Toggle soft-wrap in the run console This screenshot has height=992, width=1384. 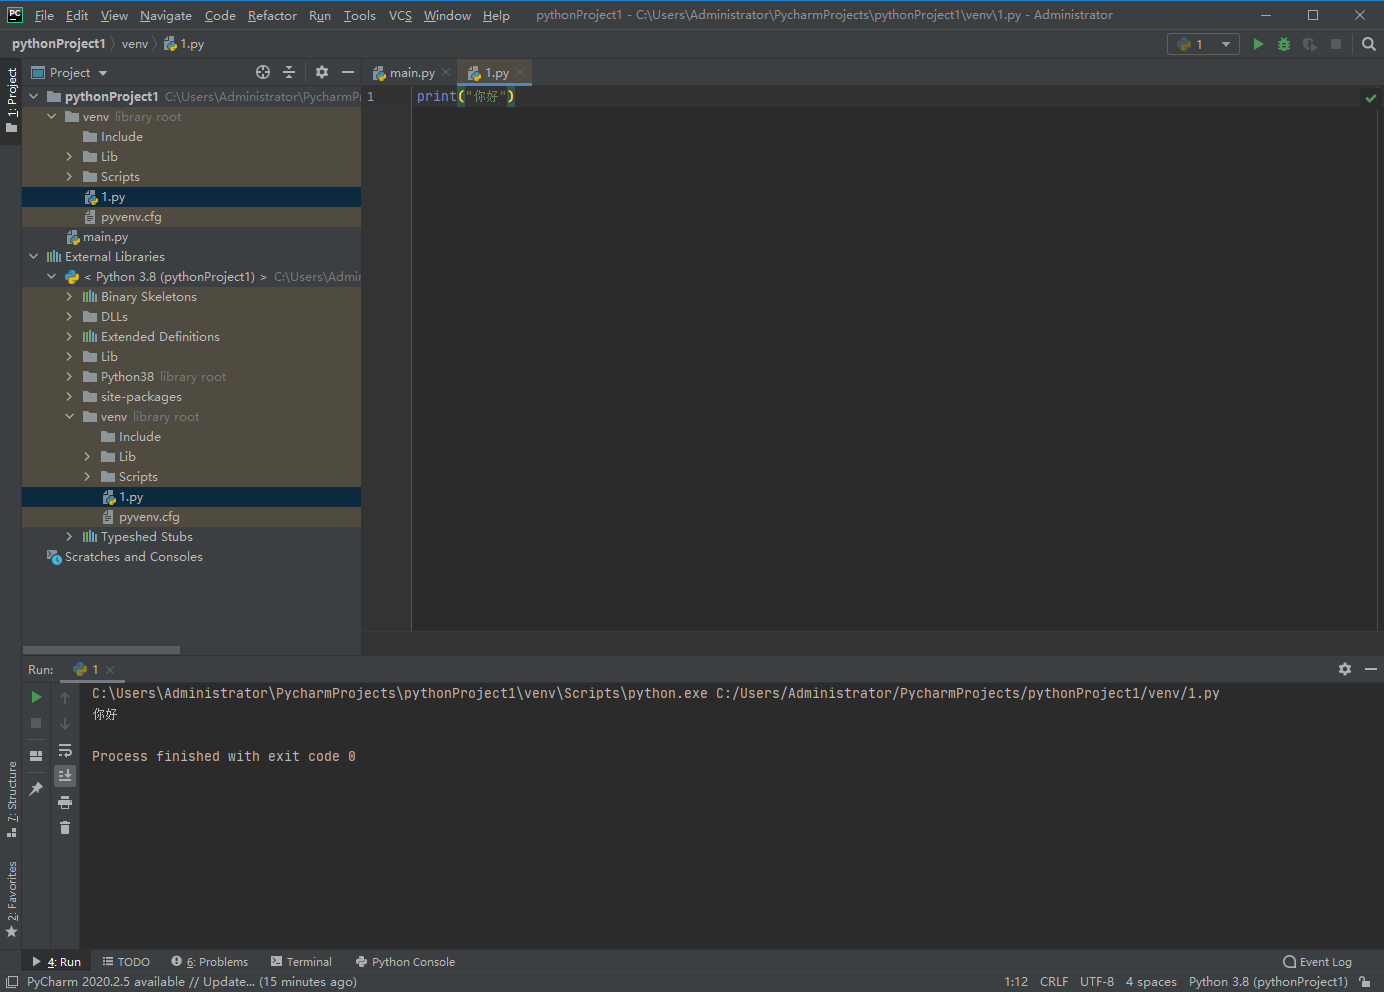pyautogui.click(x=65, y=751)
